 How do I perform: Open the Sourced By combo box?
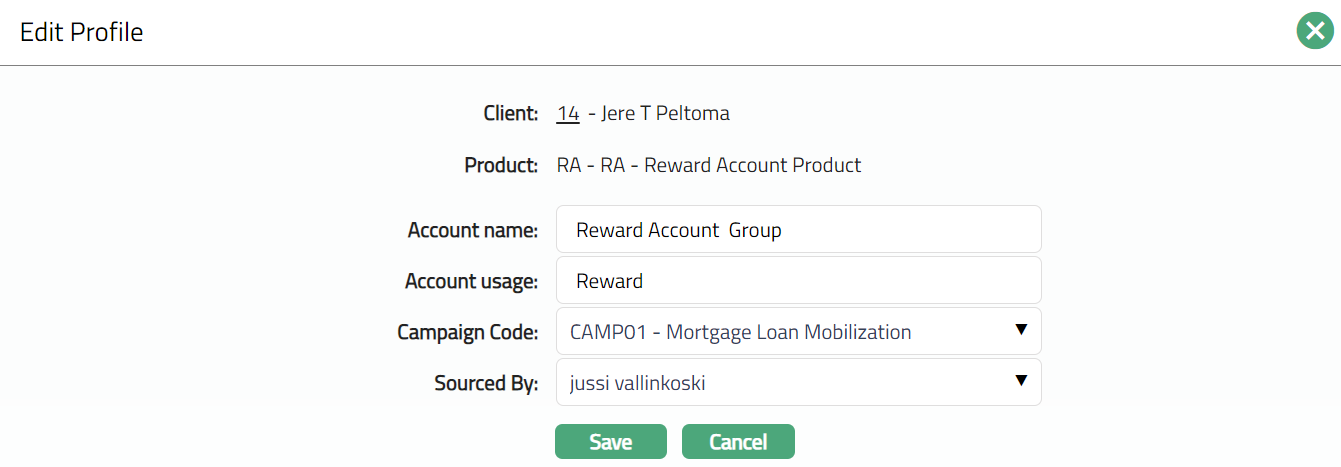click(x=780, y=383)
